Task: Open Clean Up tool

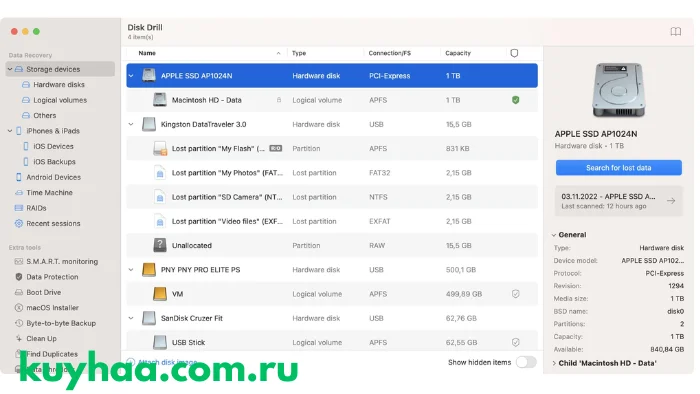Action: (x=36, y=338)
